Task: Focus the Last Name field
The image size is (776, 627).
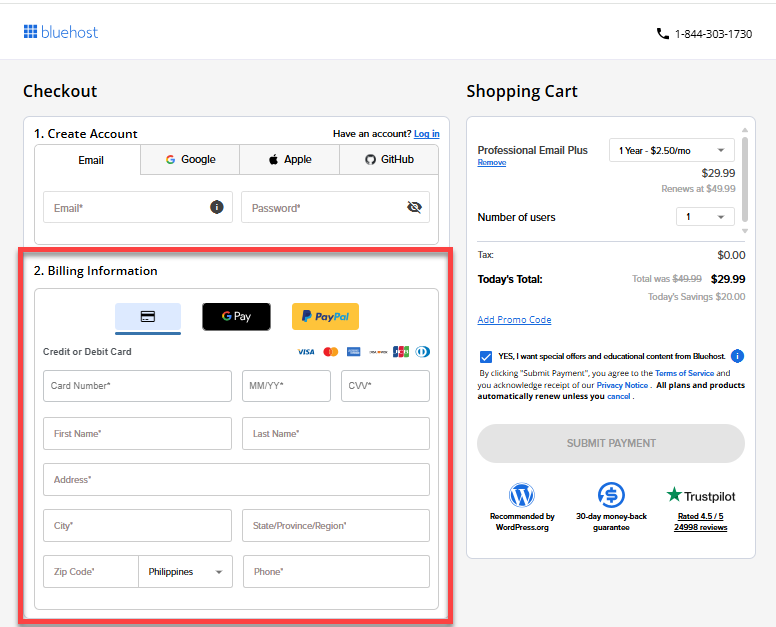Action: pyautogui.click(x=336, y=434)
